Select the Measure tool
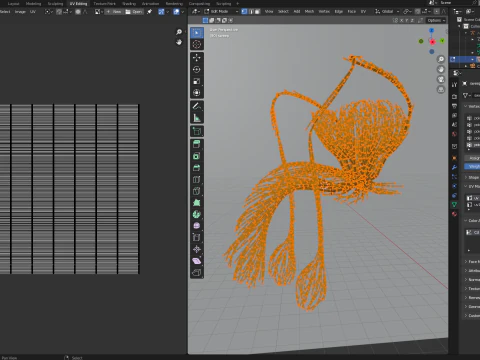 click(197, 118)
